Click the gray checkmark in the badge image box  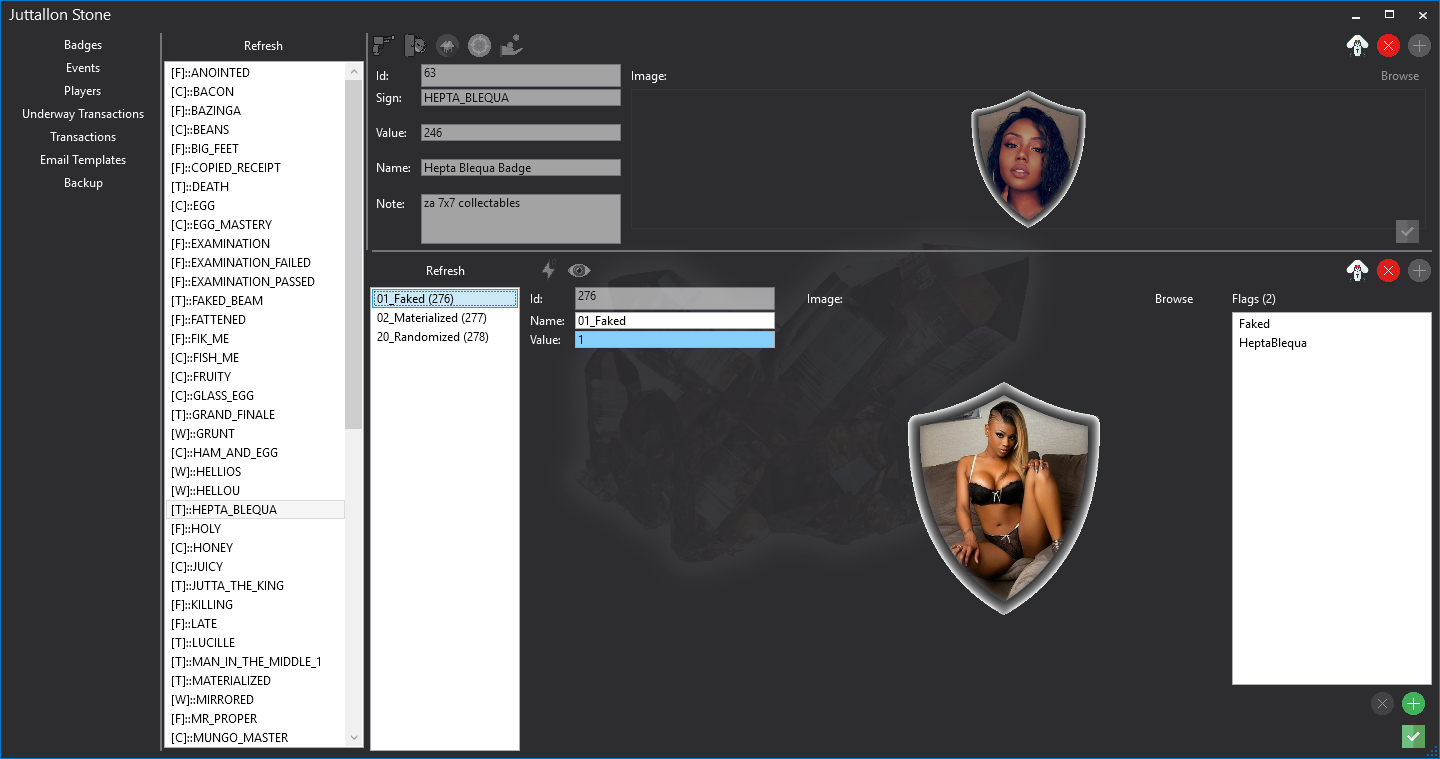point(1407,232)
